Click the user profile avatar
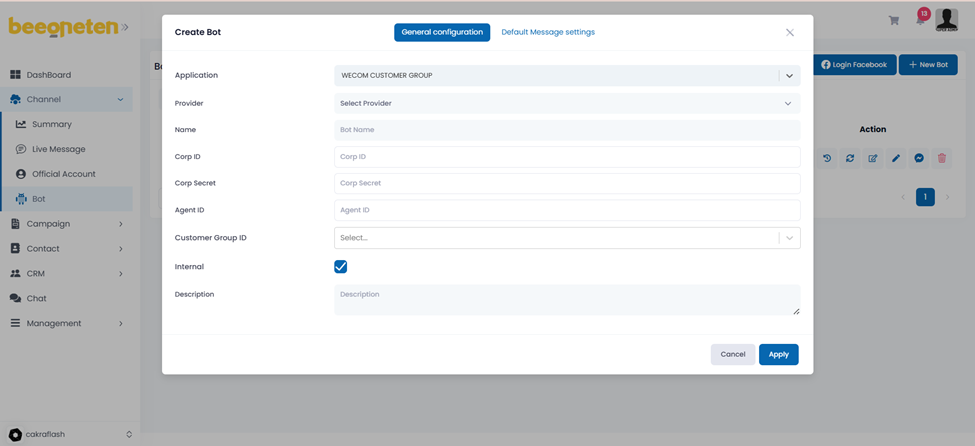975x446 pixels. coord(946,20)
